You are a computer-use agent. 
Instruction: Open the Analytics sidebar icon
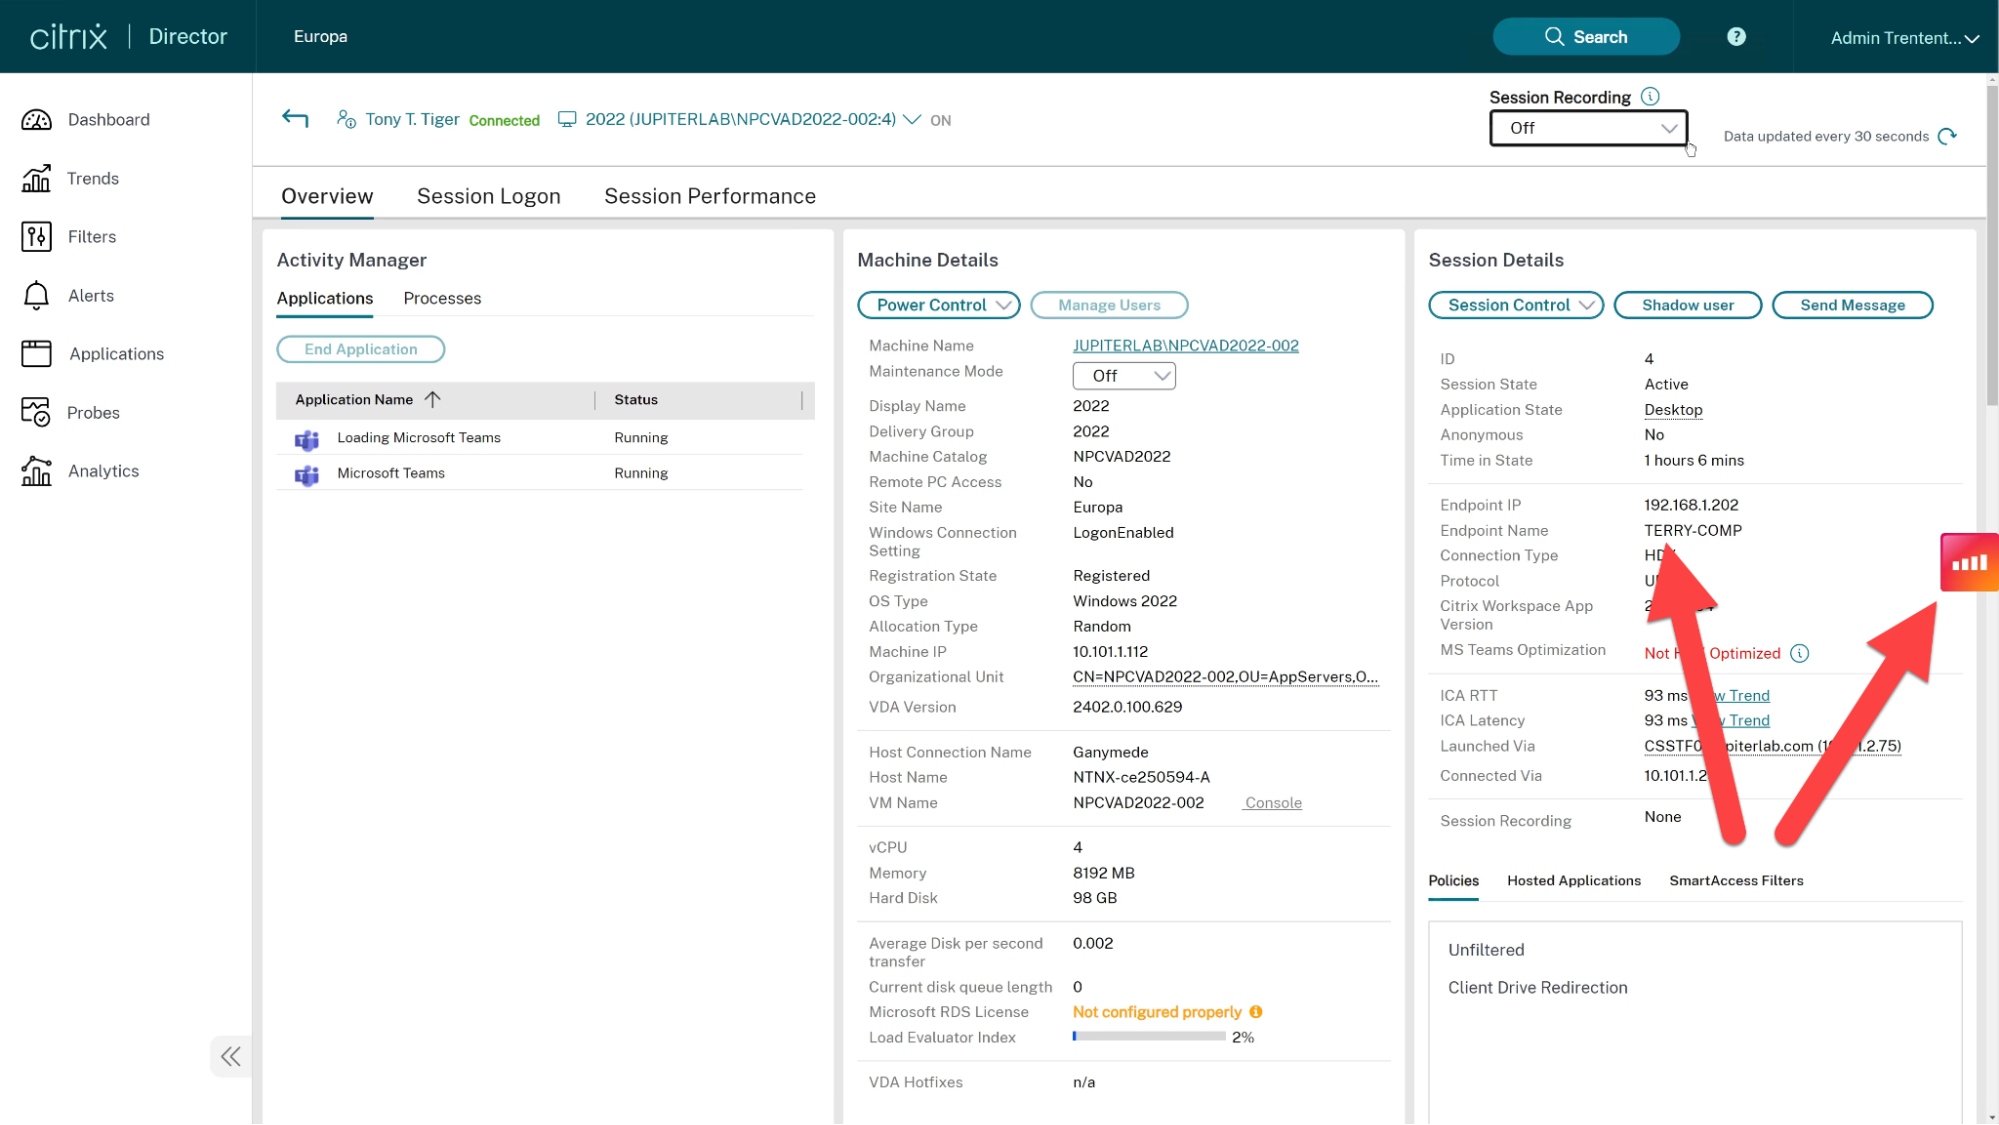pyautogui.click(x=37, y=471)
